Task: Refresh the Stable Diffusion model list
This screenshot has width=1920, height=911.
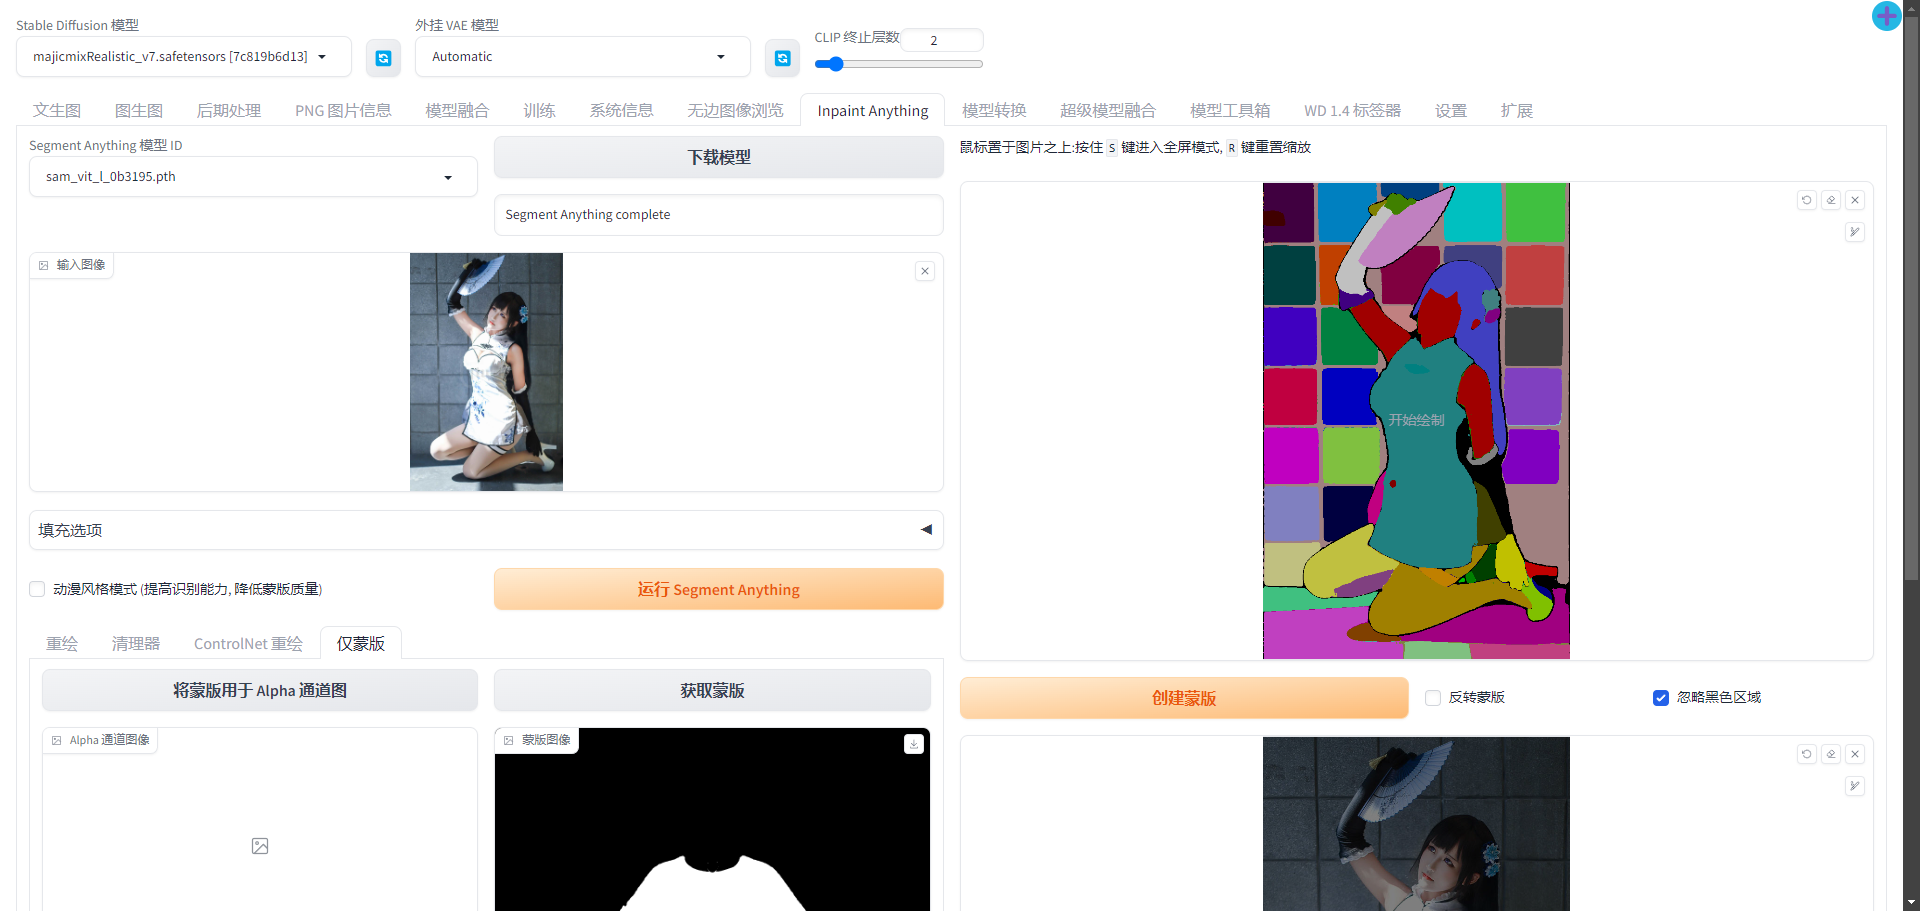Action: pos(383,58)
